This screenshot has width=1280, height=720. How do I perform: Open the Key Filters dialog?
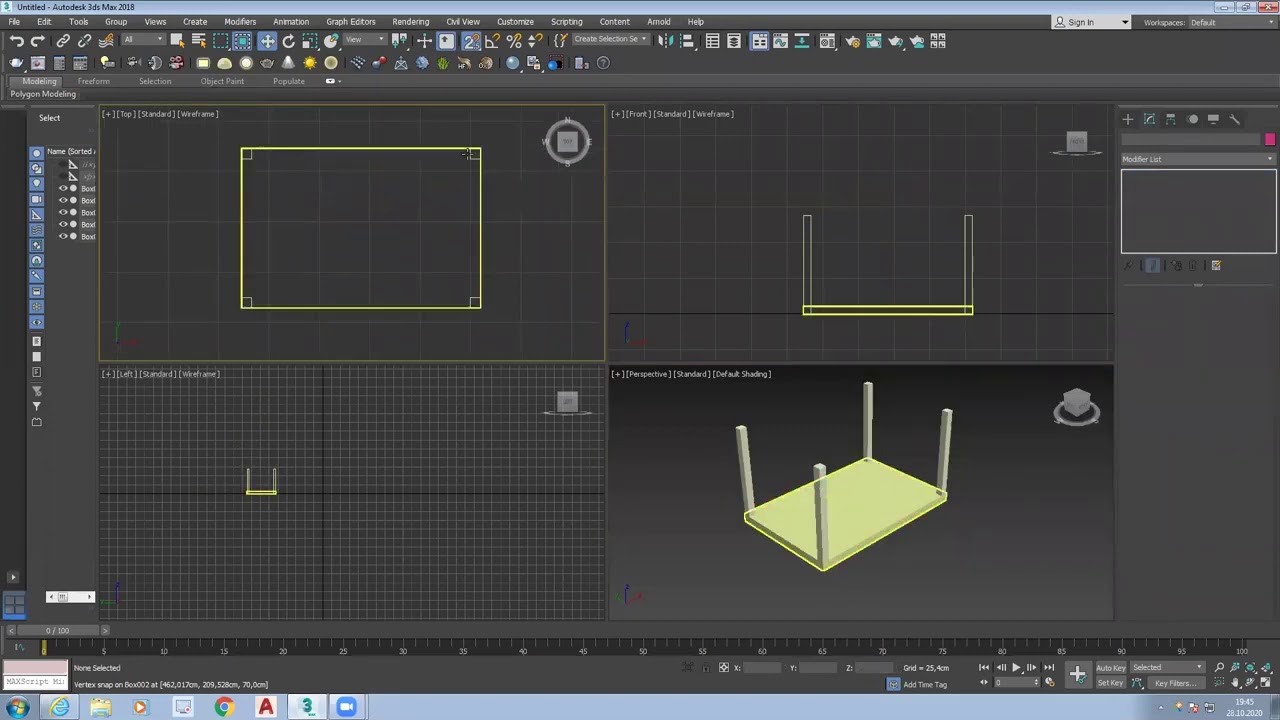(x=1176, y=683)
